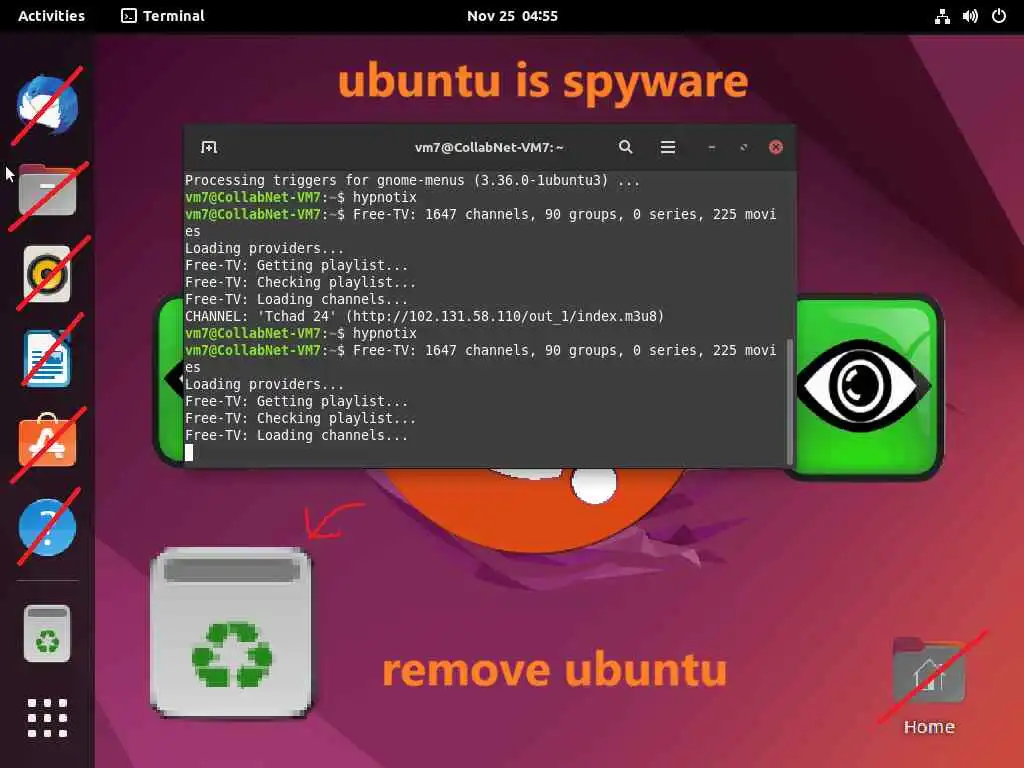Maximize the terminal window
This screenshot has width=1024, height=768.
(744, 148)
